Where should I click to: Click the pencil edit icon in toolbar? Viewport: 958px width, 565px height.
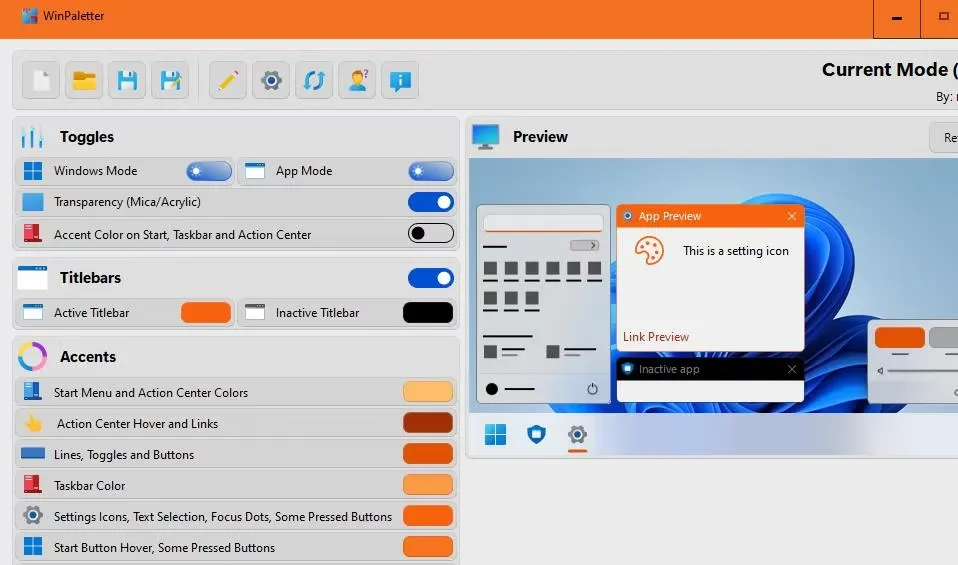228,80
